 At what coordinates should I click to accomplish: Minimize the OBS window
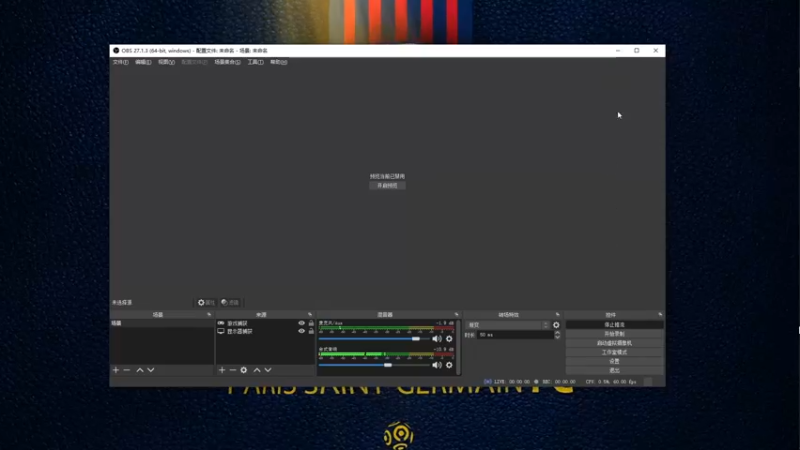coord(618,51)
